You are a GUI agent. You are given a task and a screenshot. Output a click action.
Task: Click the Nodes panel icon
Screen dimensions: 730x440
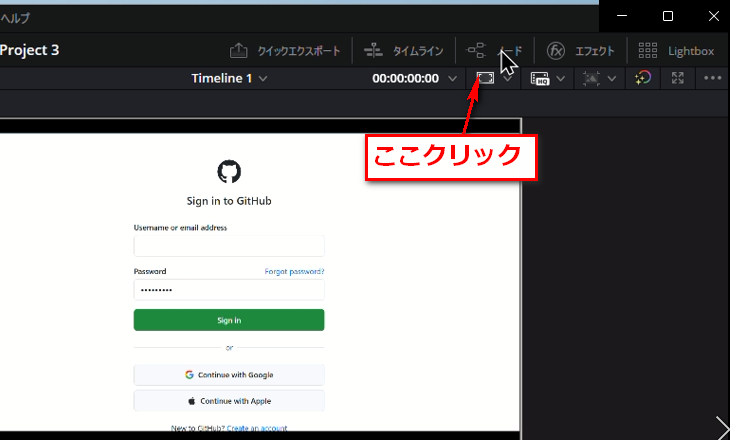[x=477, y=50]
